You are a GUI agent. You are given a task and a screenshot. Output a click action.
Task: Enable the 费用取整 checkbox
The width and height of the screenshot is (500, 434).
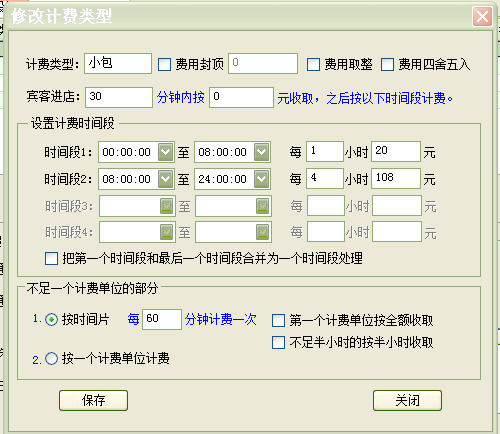(x=313, y=64)
